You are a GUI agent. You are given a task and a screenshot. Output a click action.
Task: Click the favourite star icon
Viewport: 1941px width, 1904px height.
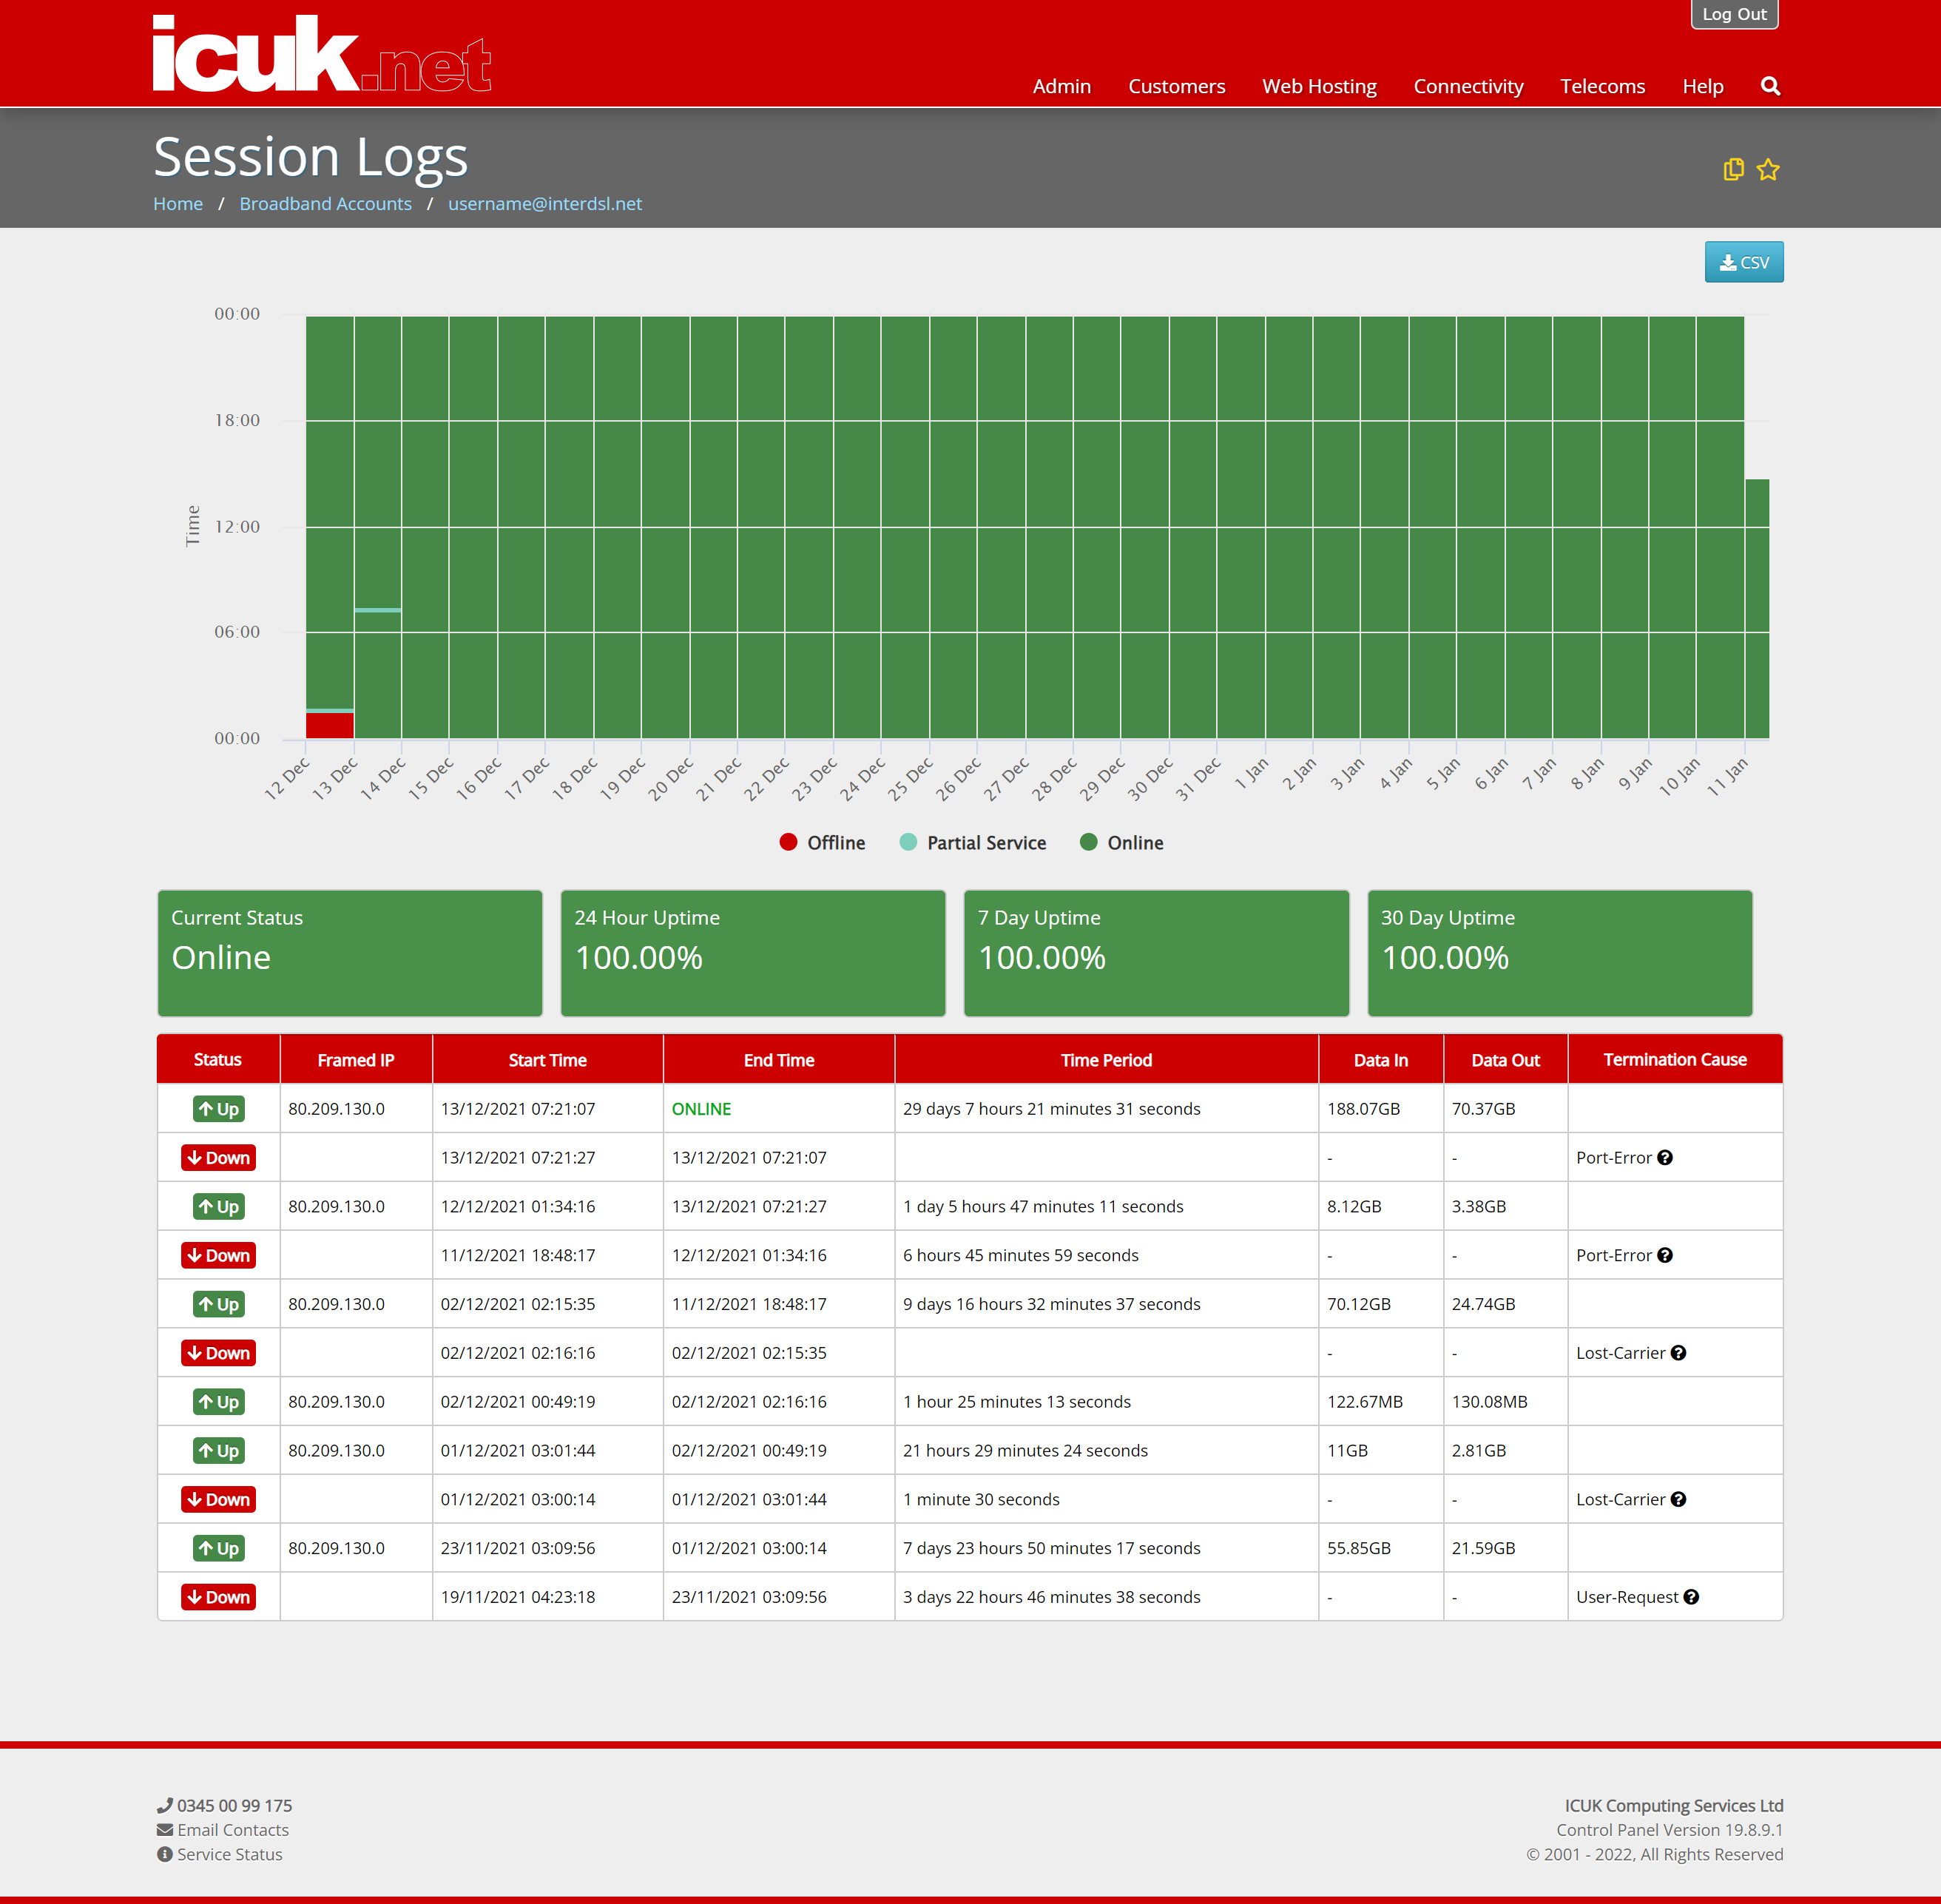1768,169
